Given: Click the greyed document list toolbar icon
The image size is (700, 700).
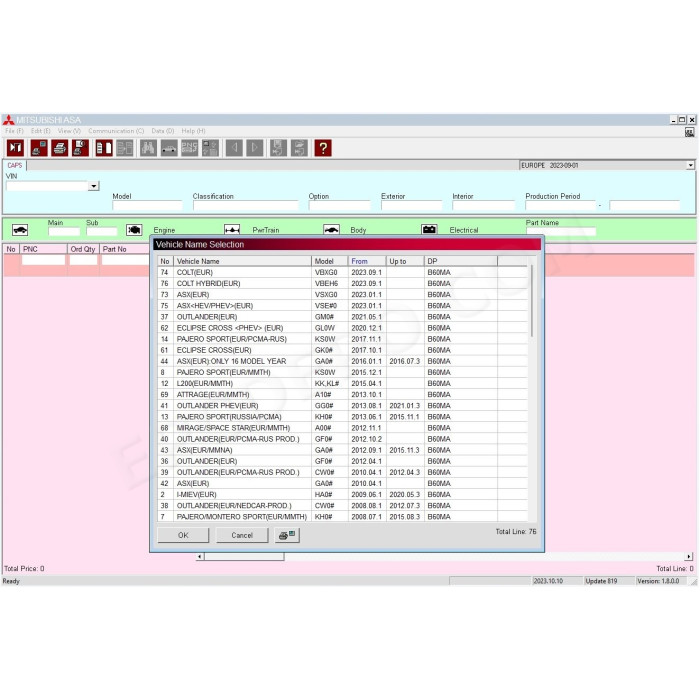Looking at the screenshot, I should [x=125, y=148].
